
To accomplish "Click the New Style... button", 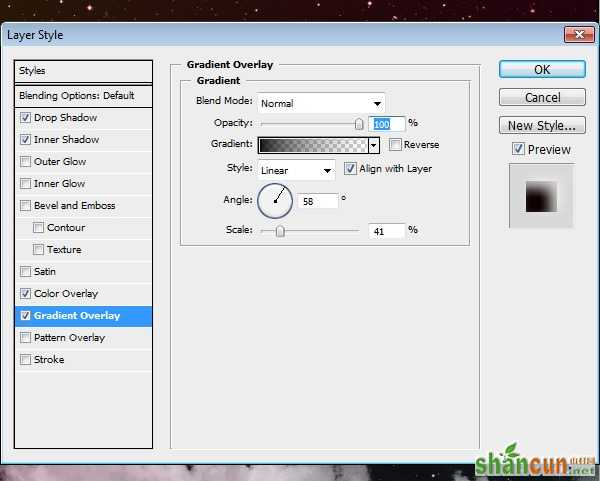I will pyautogui.click(x=542, y=125).
